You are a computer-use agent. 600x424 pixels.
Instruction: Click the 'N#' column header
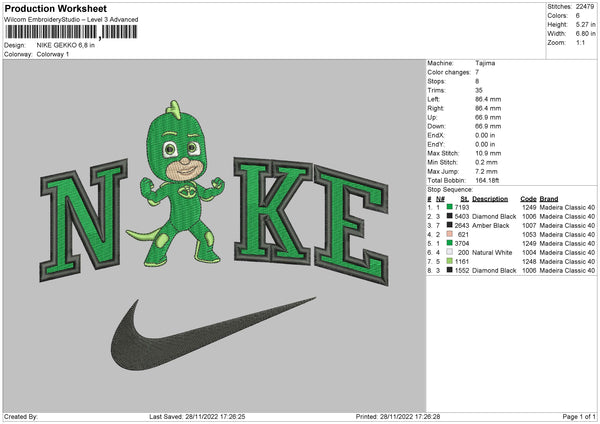click(x=440, y=199)
